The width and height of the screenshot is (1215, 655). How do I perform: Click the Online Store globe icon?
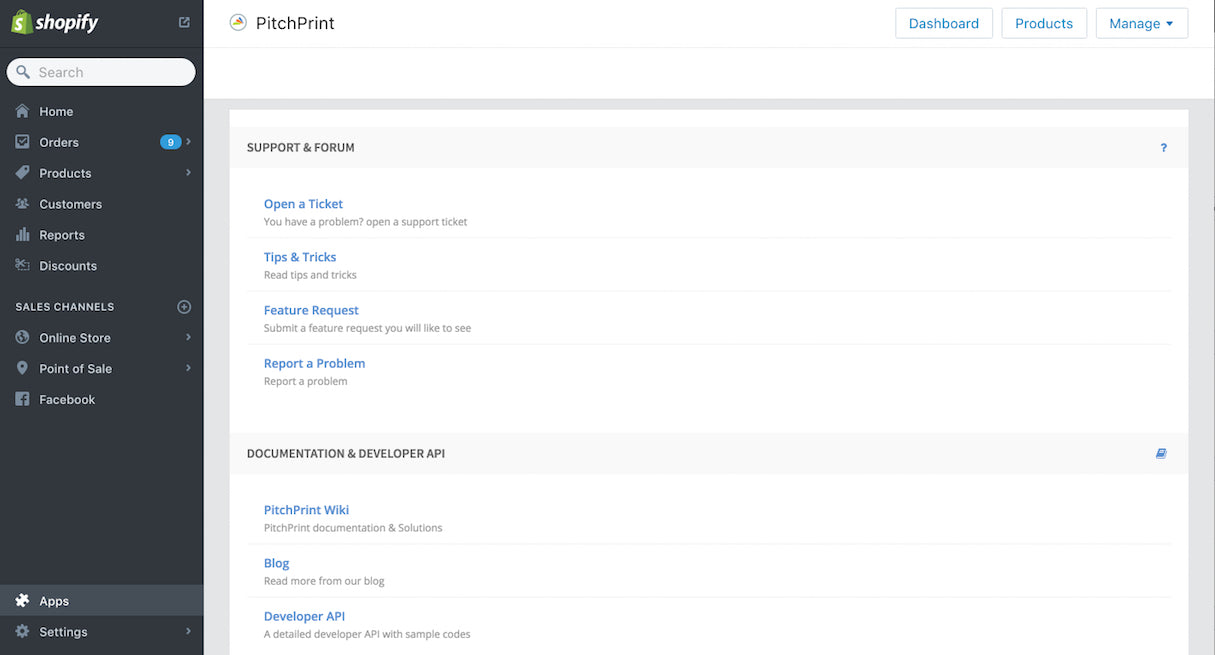coord(22,338)
